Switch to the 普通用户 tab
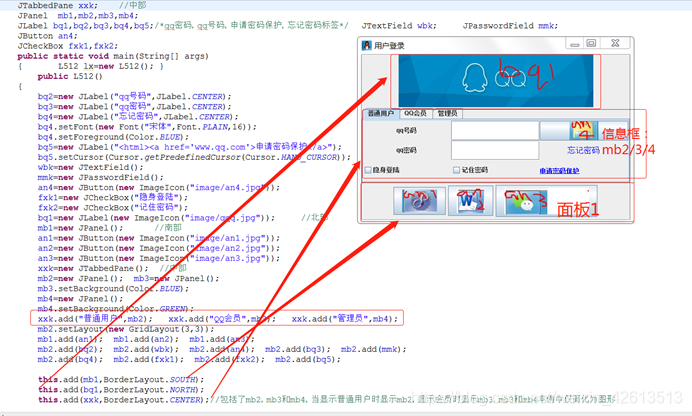692x416 pixels. click(x=381, y=113)
